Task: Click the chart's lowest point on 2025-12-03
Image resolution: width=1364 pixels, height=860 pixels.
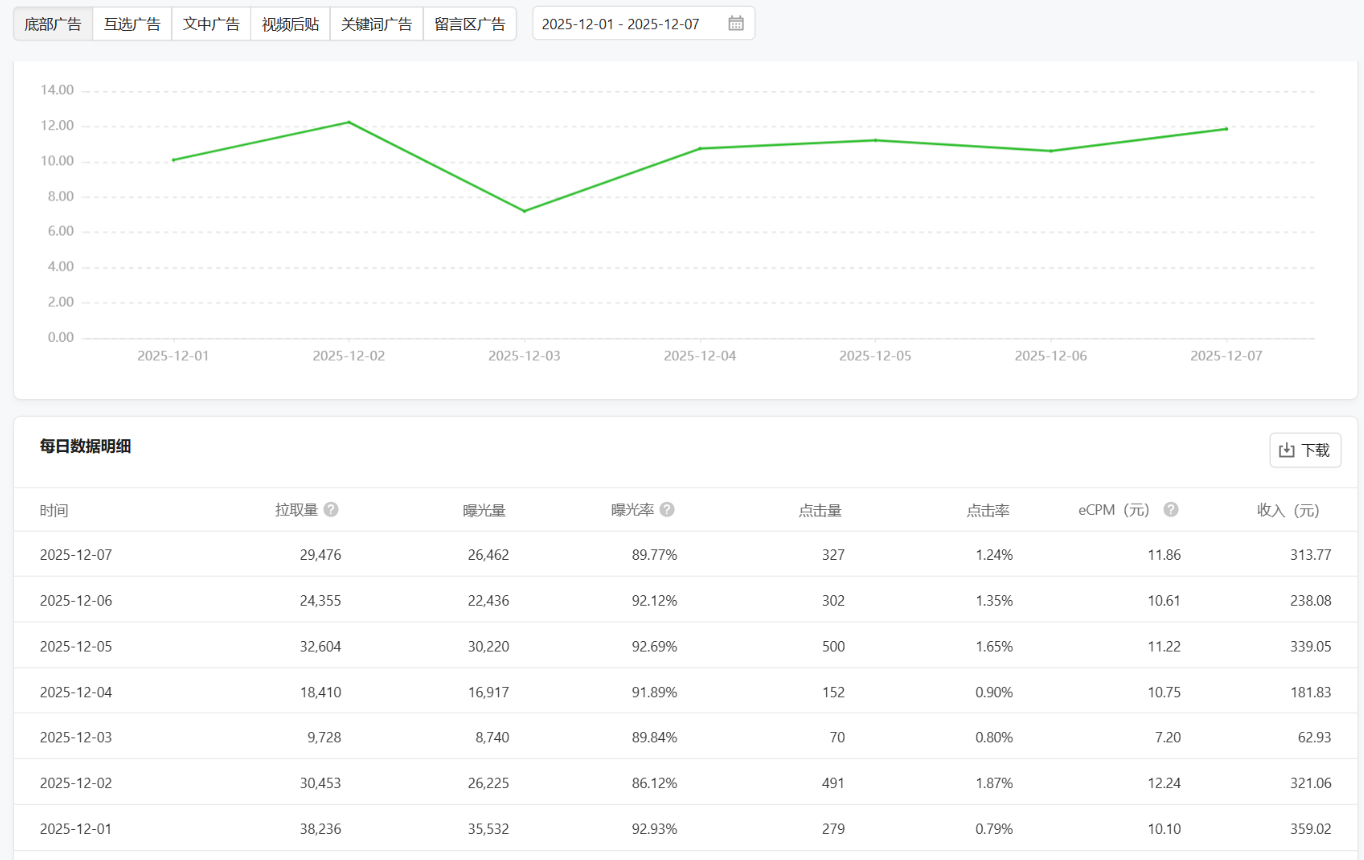Action: (524, 211)
